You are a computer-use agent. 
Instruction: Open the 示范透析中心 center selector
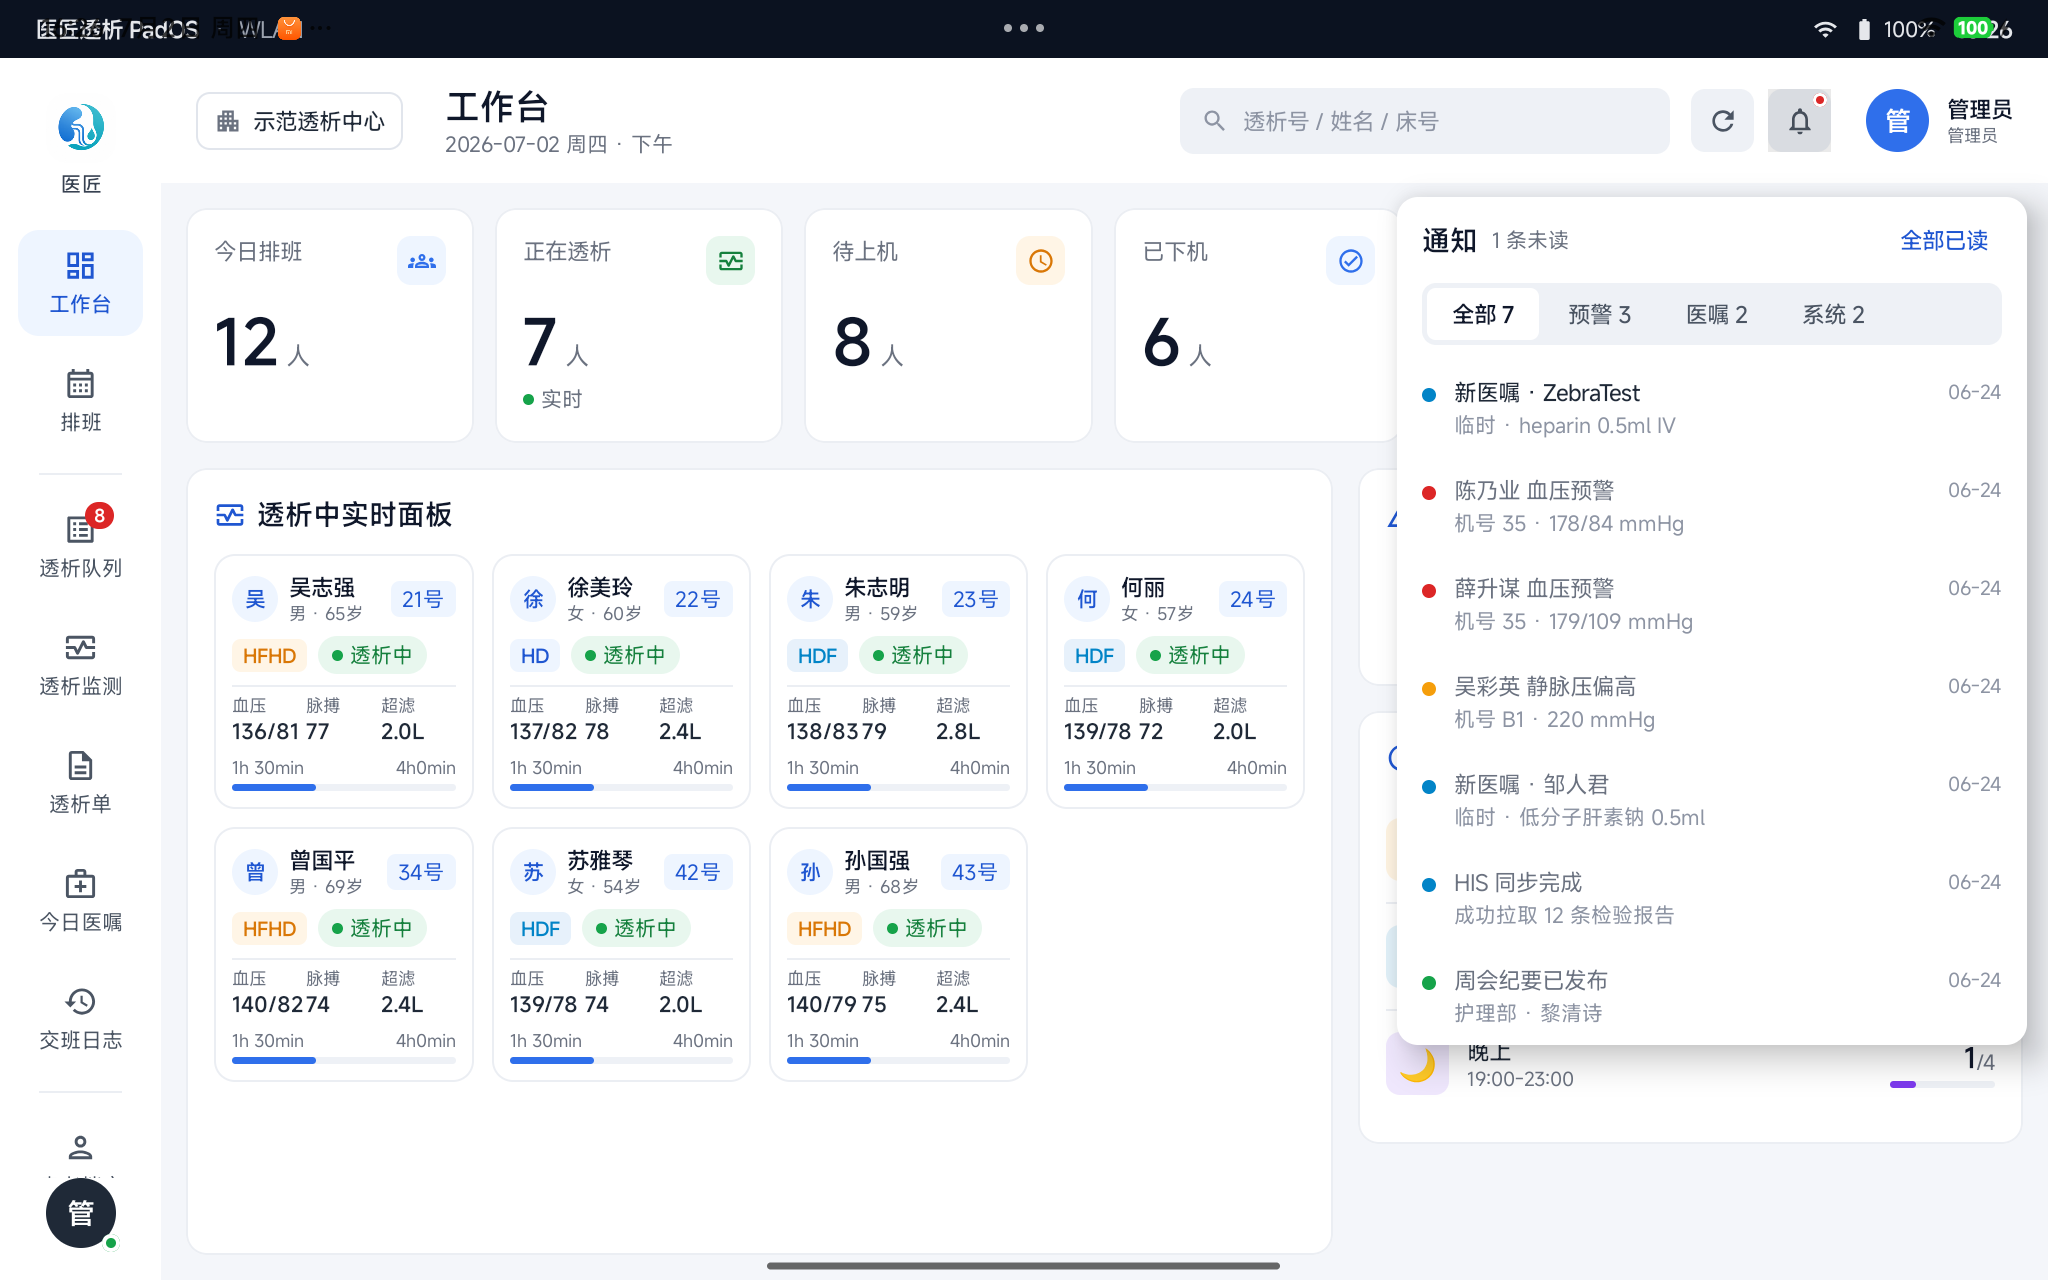pyautogui.click(x=300, y=121)
